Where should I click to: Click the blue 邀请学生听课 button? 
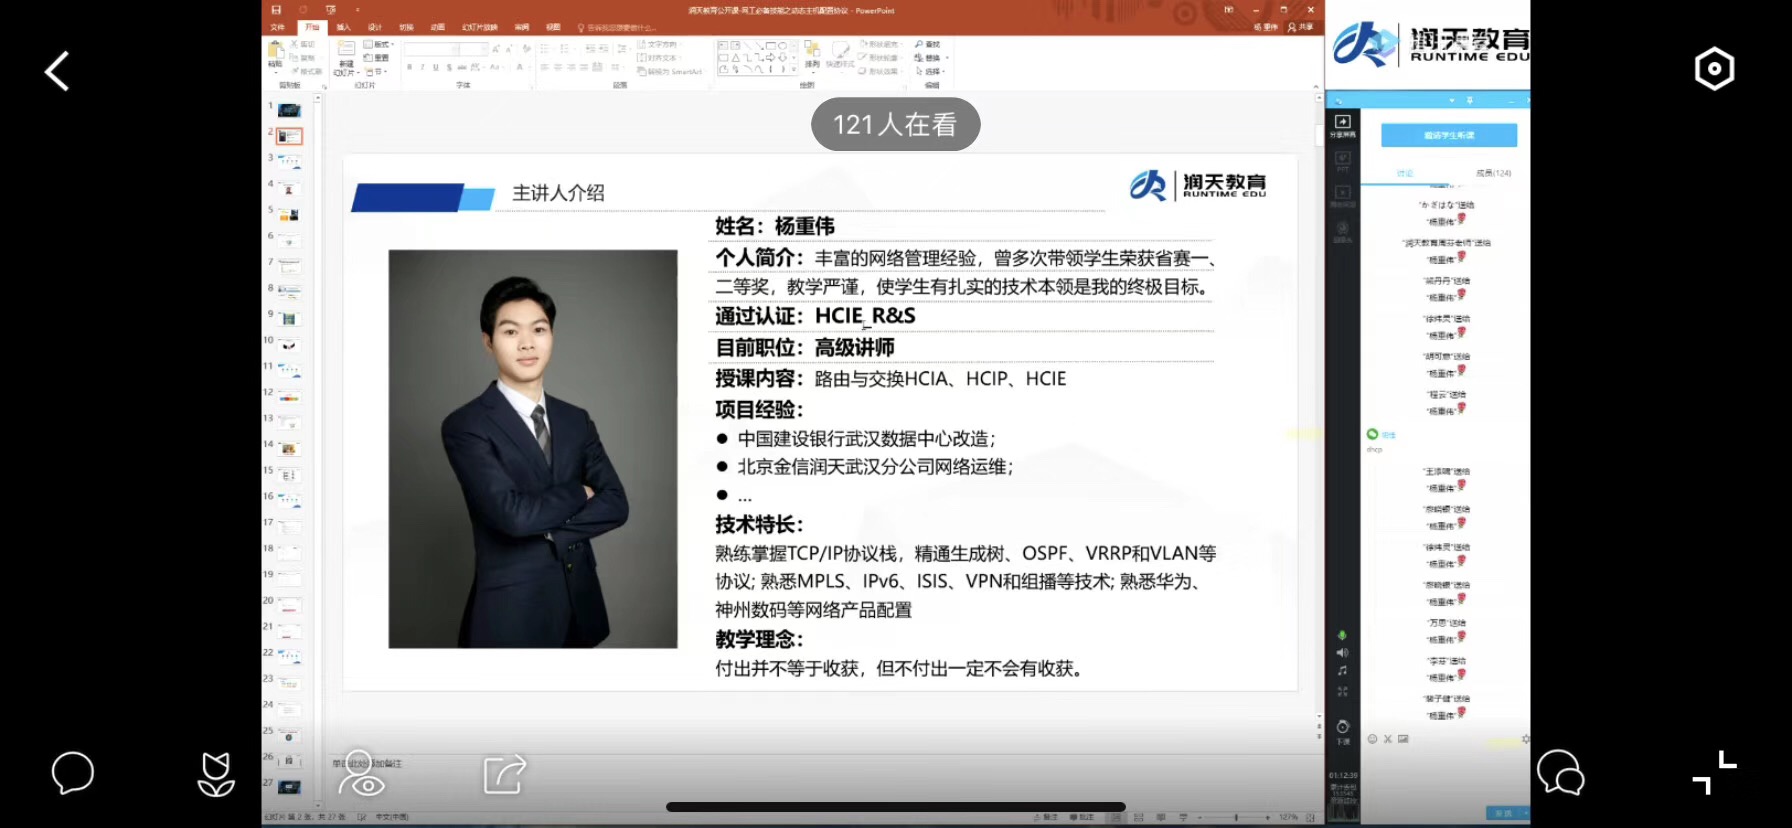coord(1448,135)
